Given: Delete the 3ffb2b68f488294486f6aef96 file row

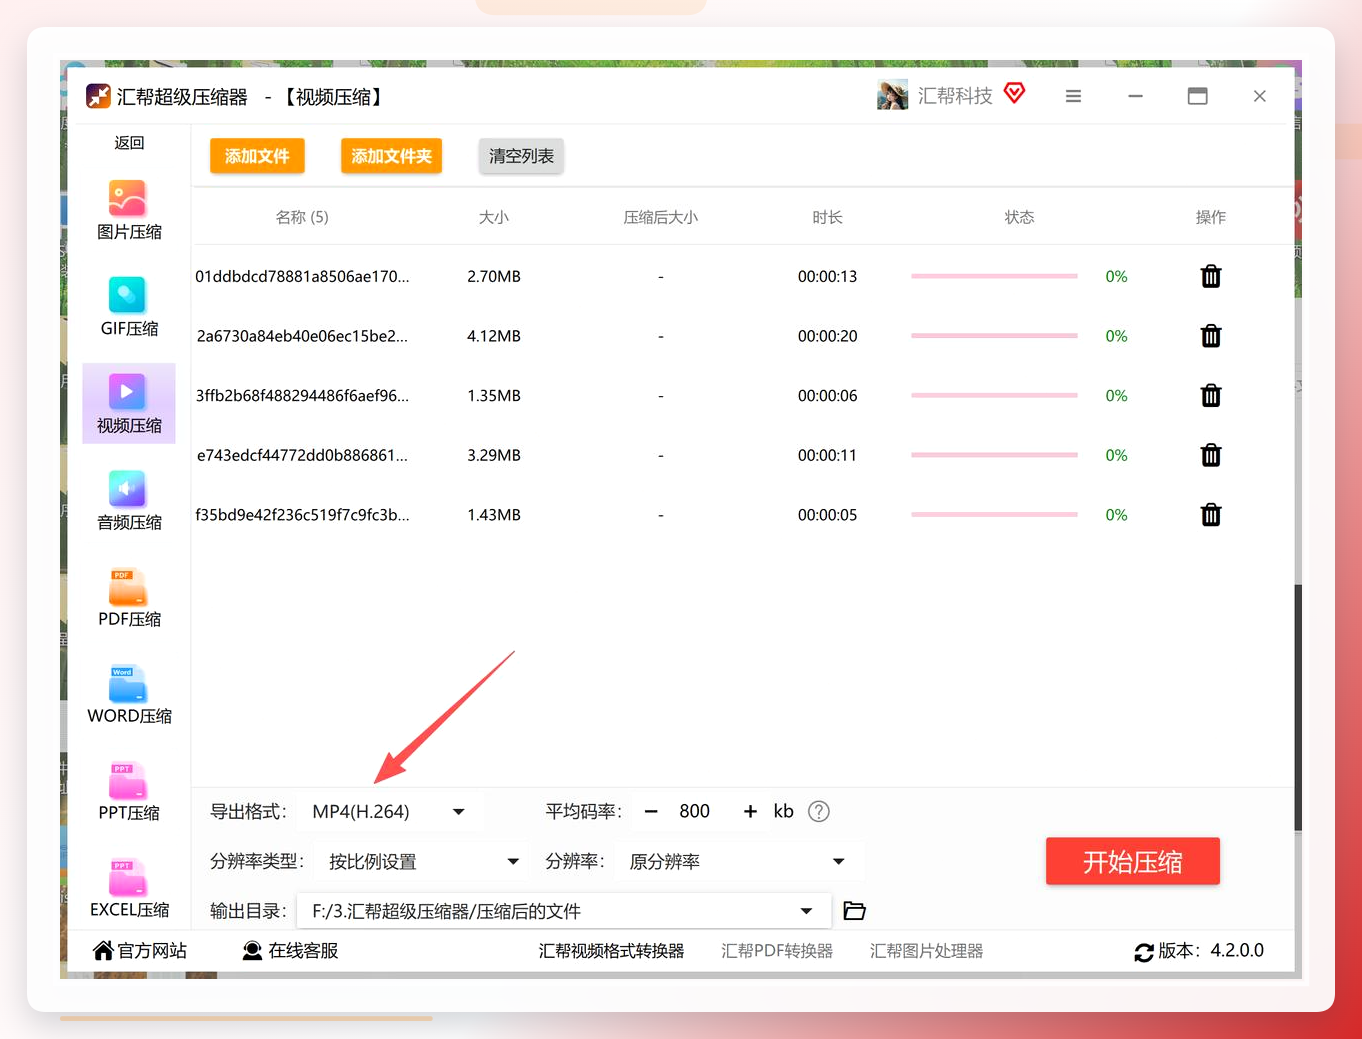Looking at the screenshot, I should 1211,396.
